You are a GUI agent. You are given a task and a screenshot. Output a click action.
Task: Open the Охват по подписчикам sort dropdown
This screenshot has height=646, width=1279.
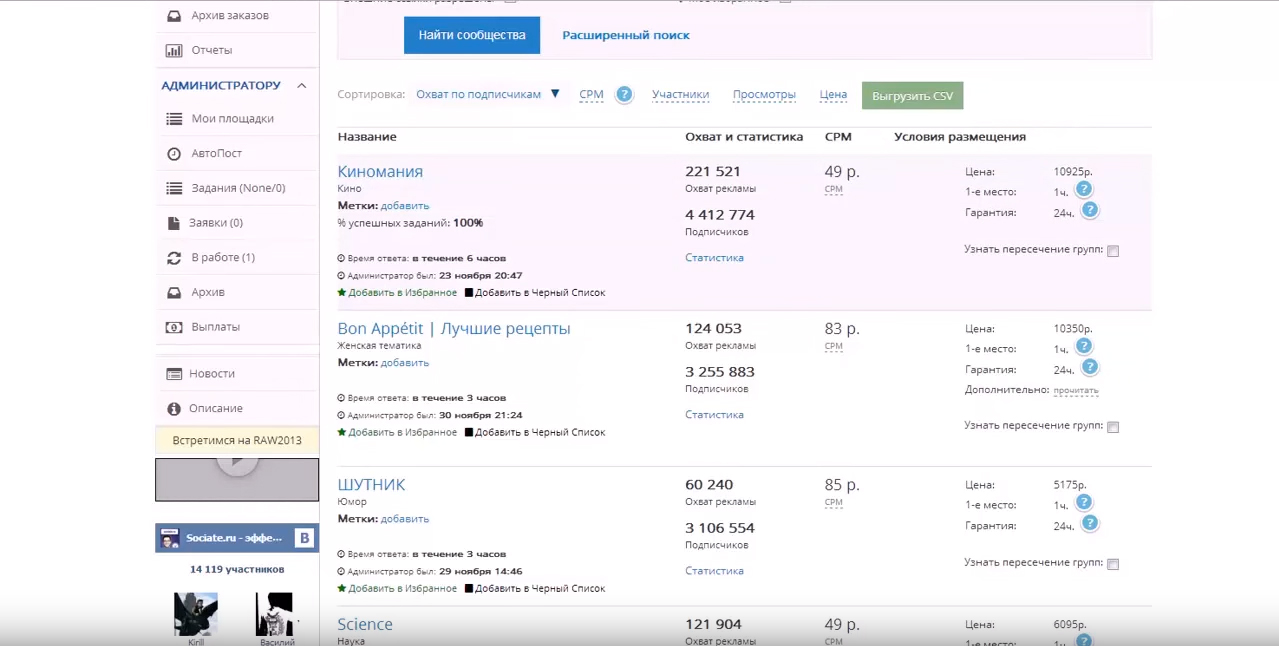pos(488,94)
